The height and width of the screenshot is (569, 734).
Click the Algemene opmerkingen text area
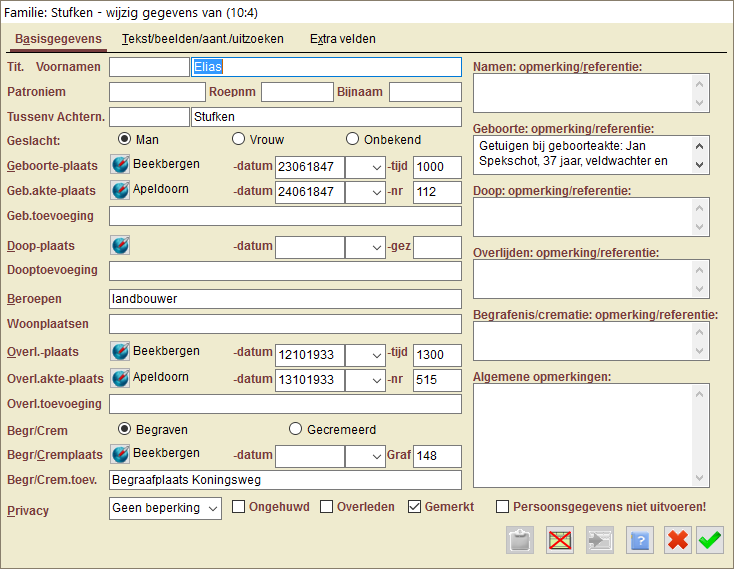point(591,436)
